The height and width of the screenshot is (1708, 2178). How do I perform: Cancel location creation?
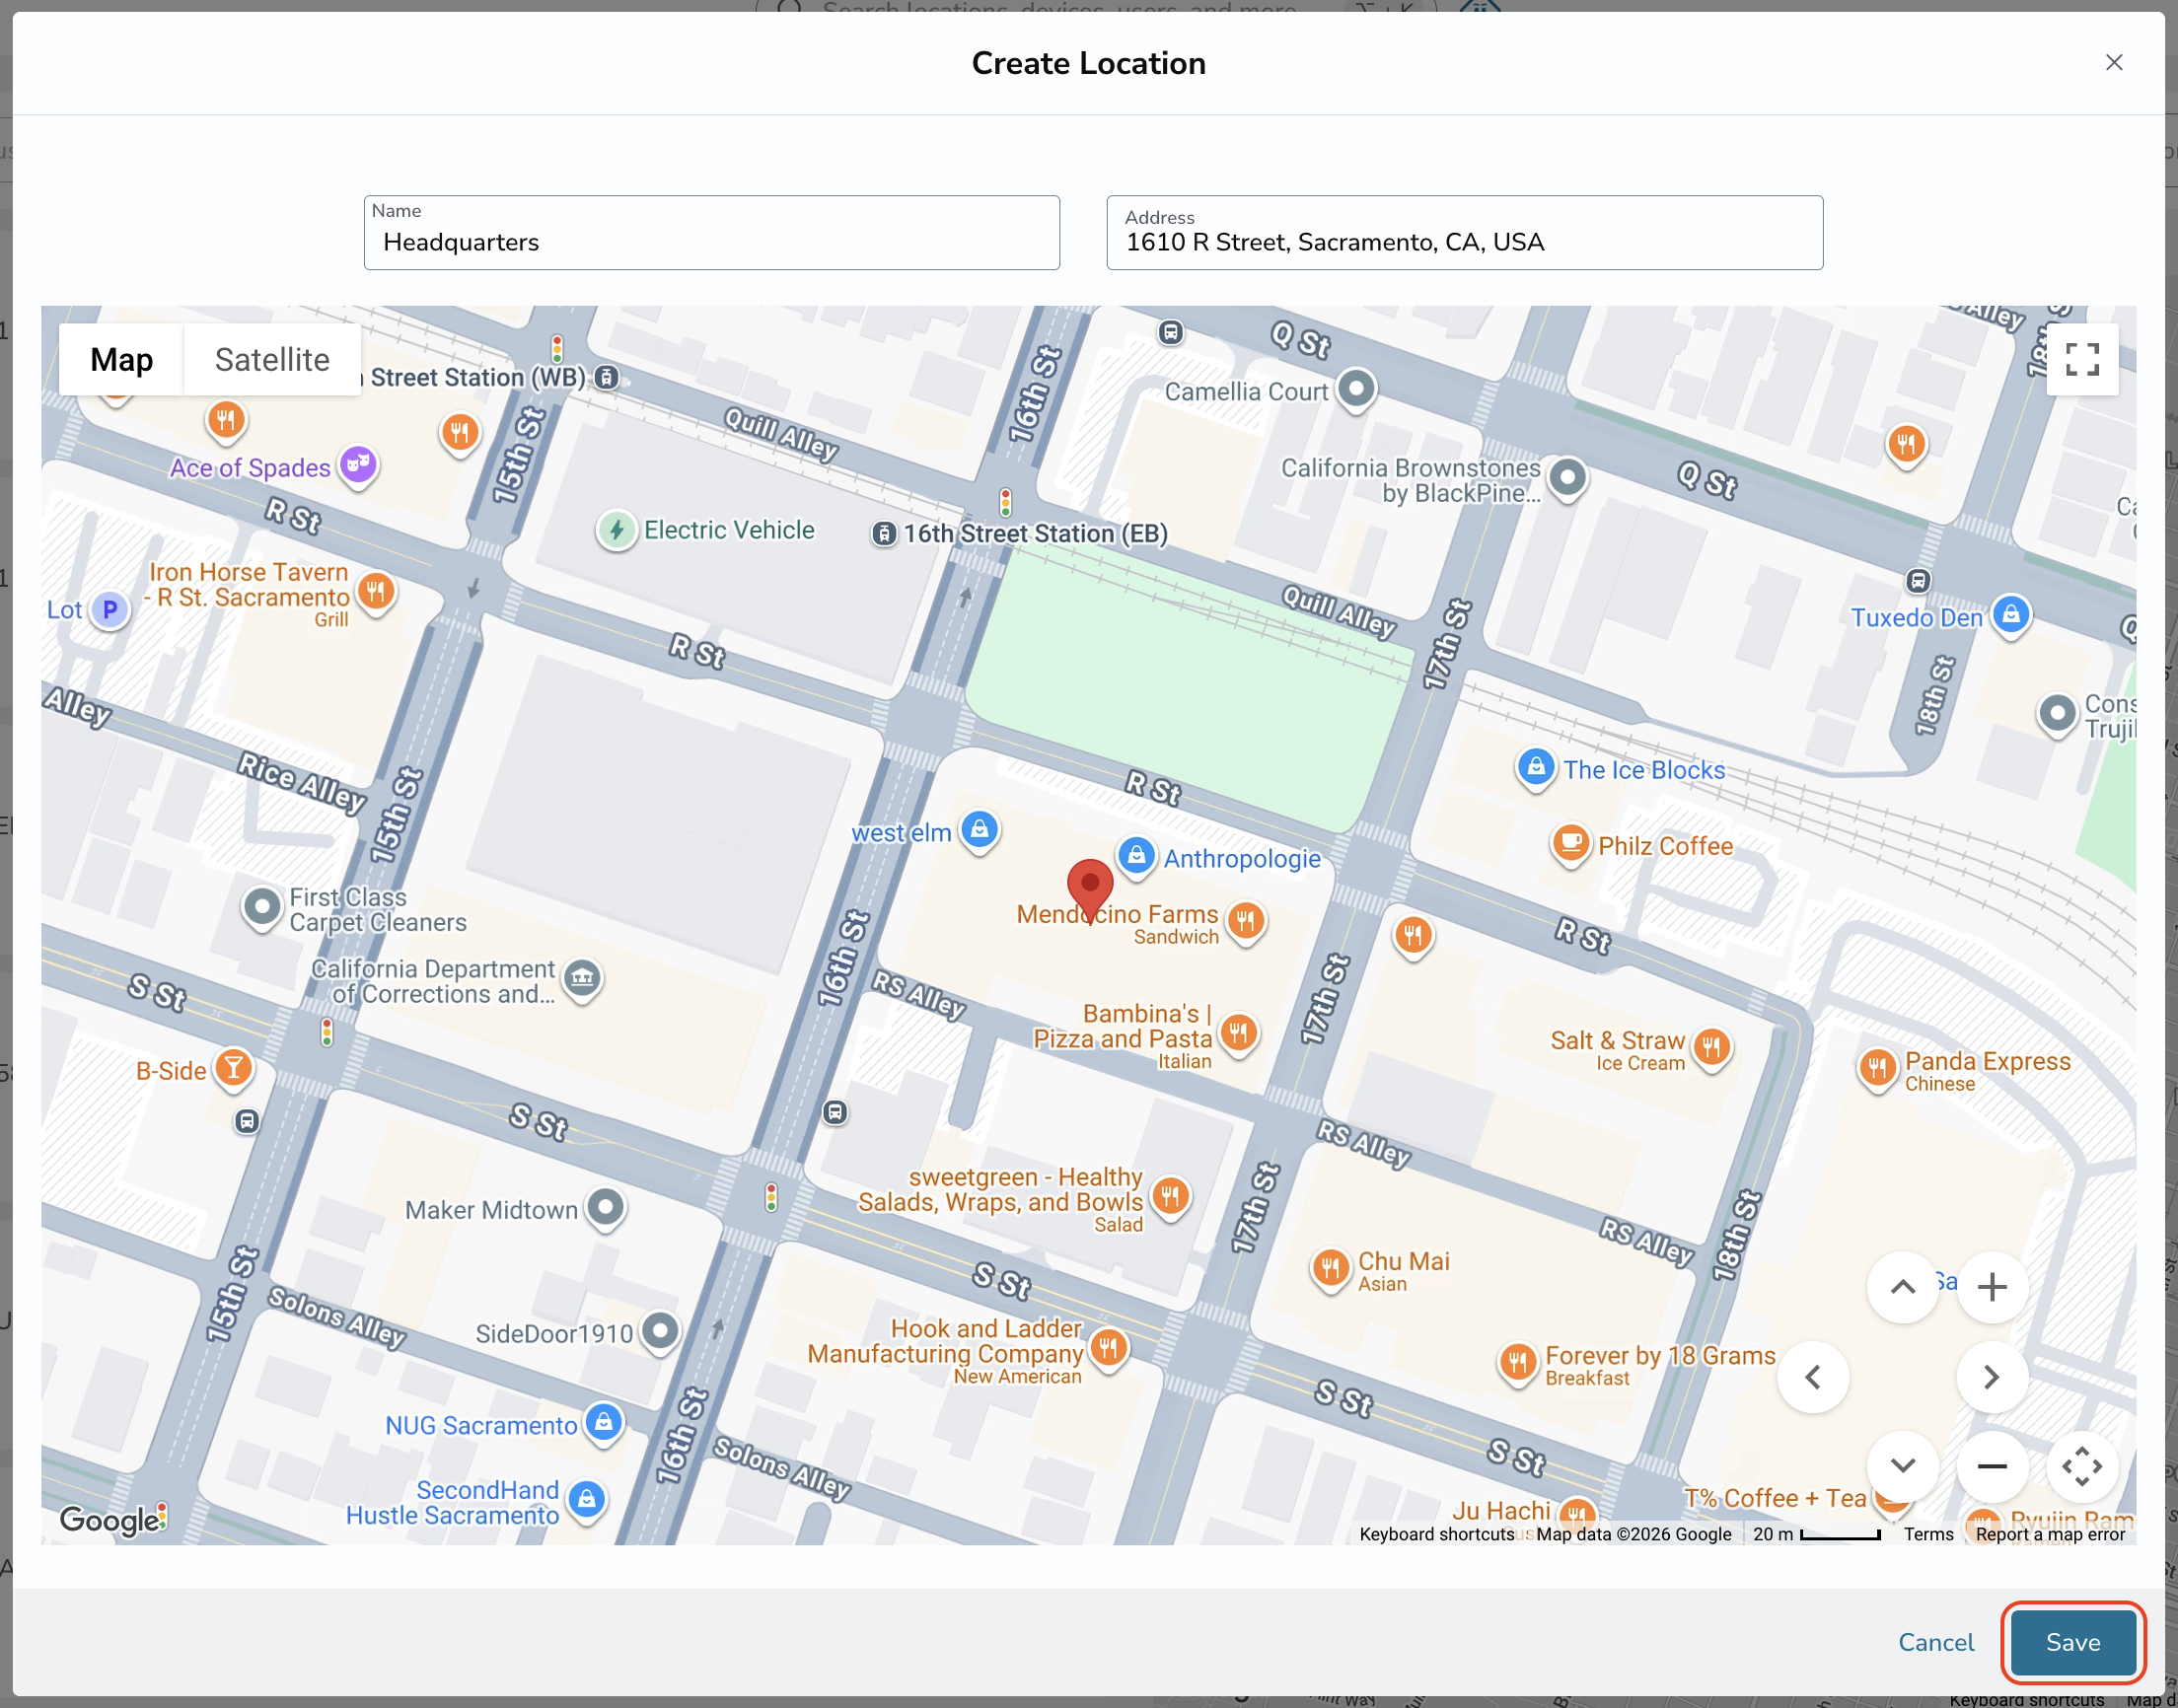[1935, 1642]
